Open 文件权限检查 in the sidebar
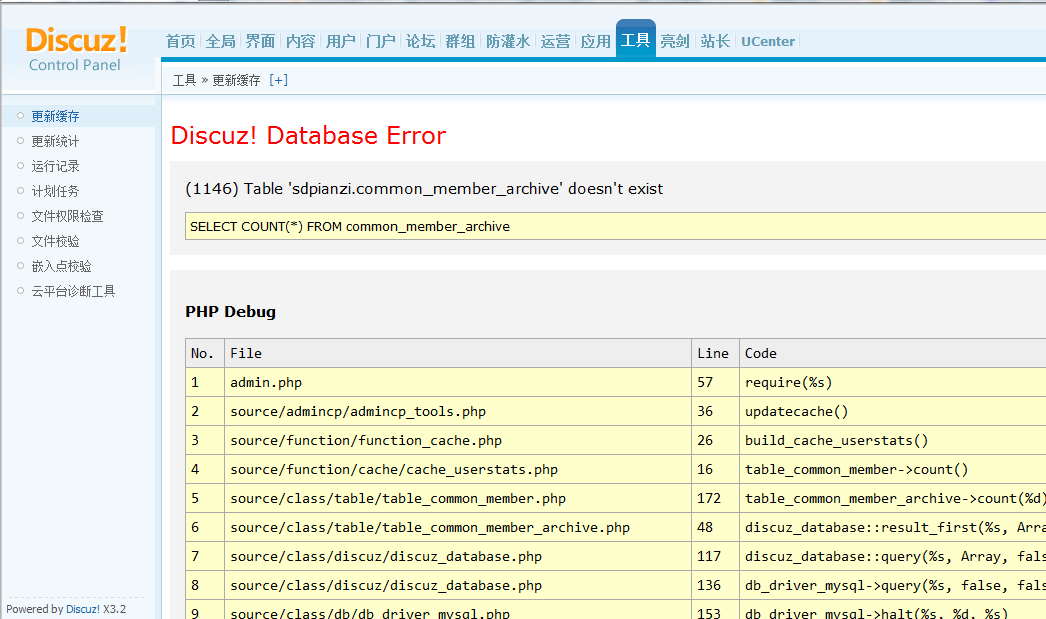This screenshot has width=1046, height=619. pyautogui.click(x=67, y=216)
